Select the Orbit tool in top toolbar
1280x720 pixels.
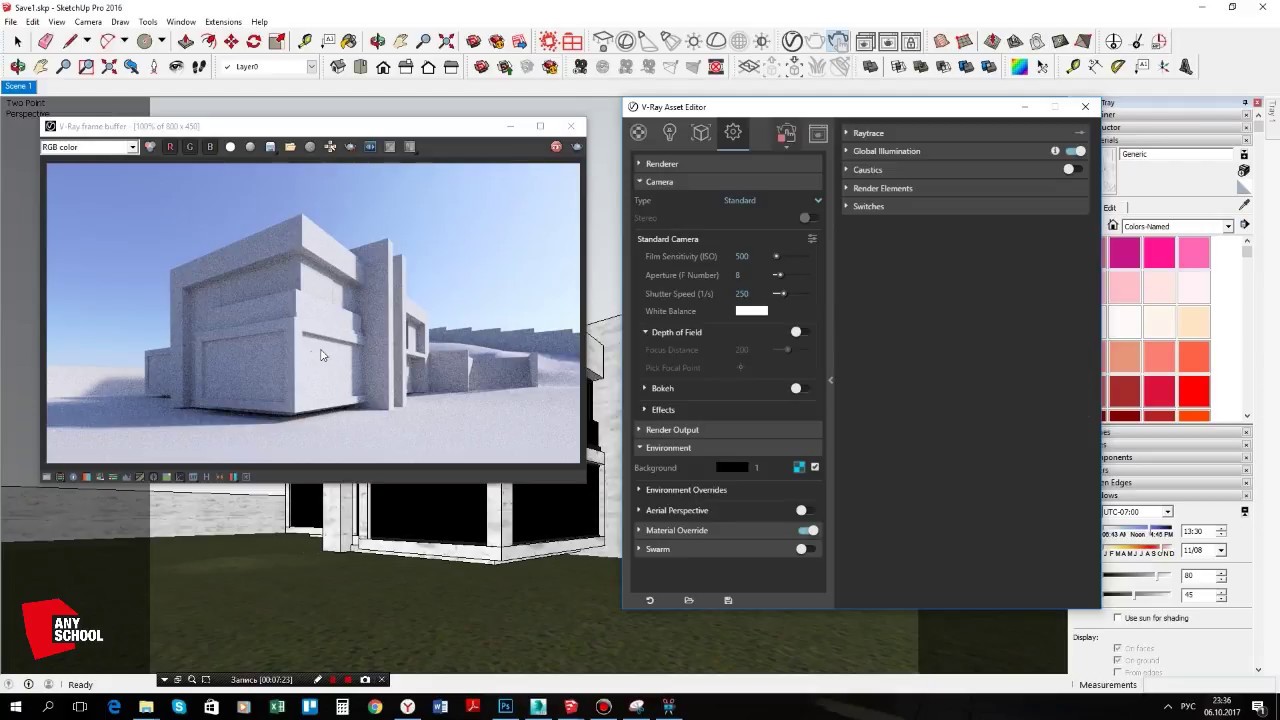tap(377, 42)
